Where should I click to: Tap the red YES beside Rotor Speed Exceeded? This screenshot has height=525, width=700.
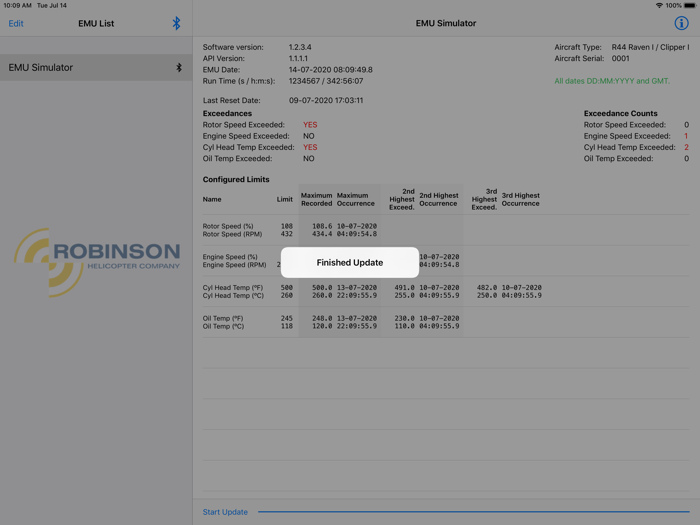(x=310, y=125)
